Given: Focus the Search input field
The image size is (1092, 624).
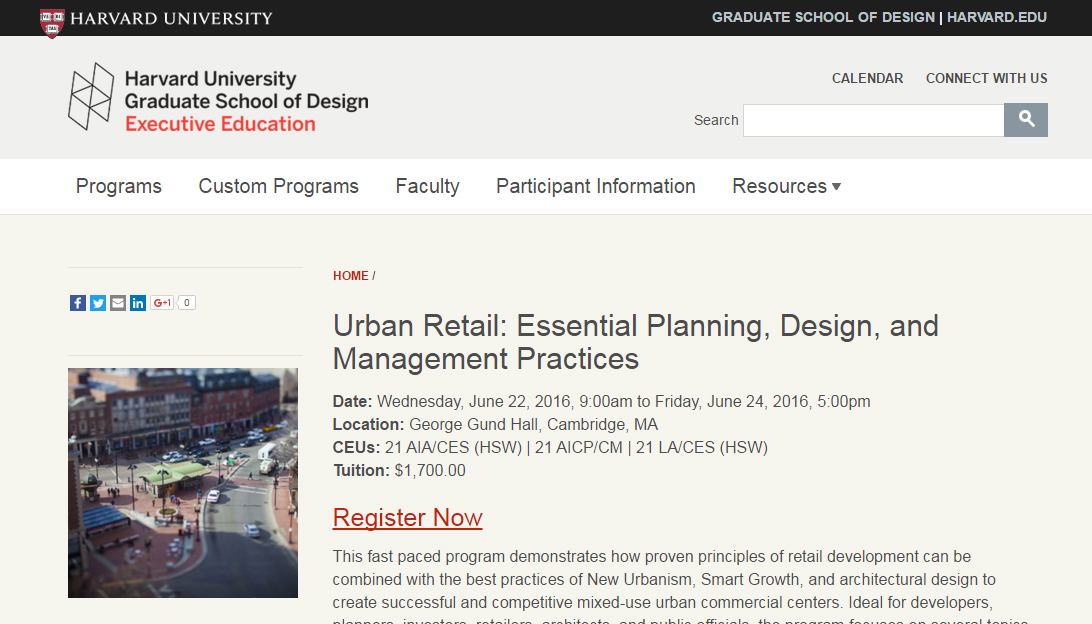Looking at the screenshot, I should 873,120.
